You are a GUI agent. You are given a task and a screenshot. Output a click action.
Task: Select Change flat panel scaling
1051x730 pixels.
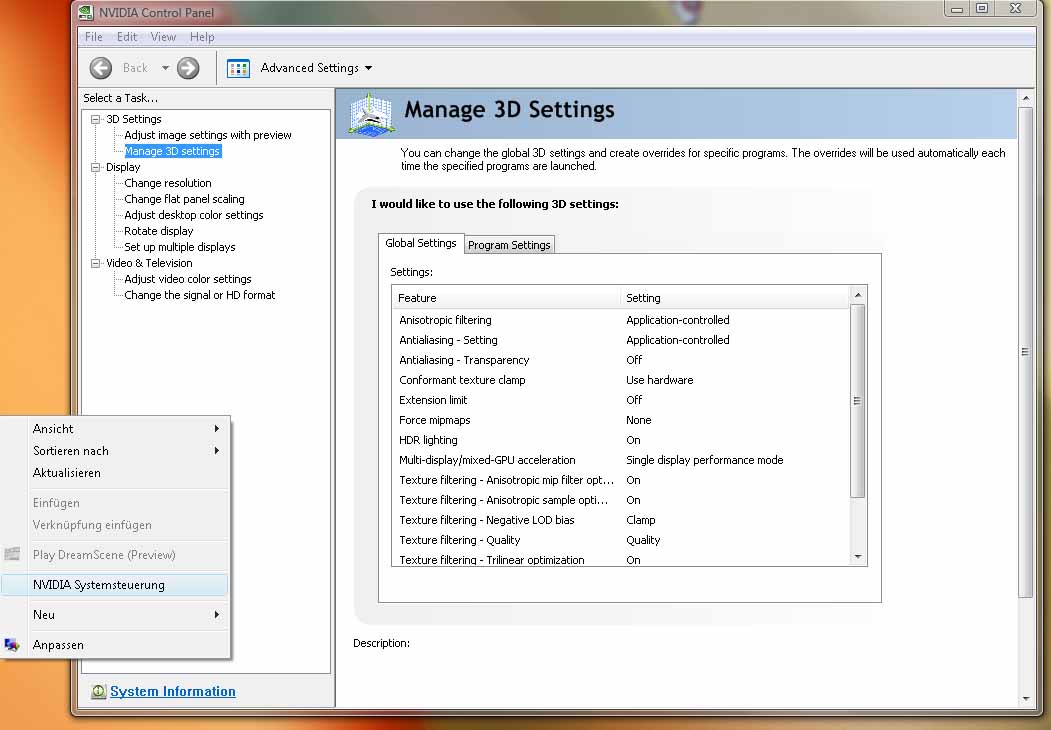coord(184,199)
